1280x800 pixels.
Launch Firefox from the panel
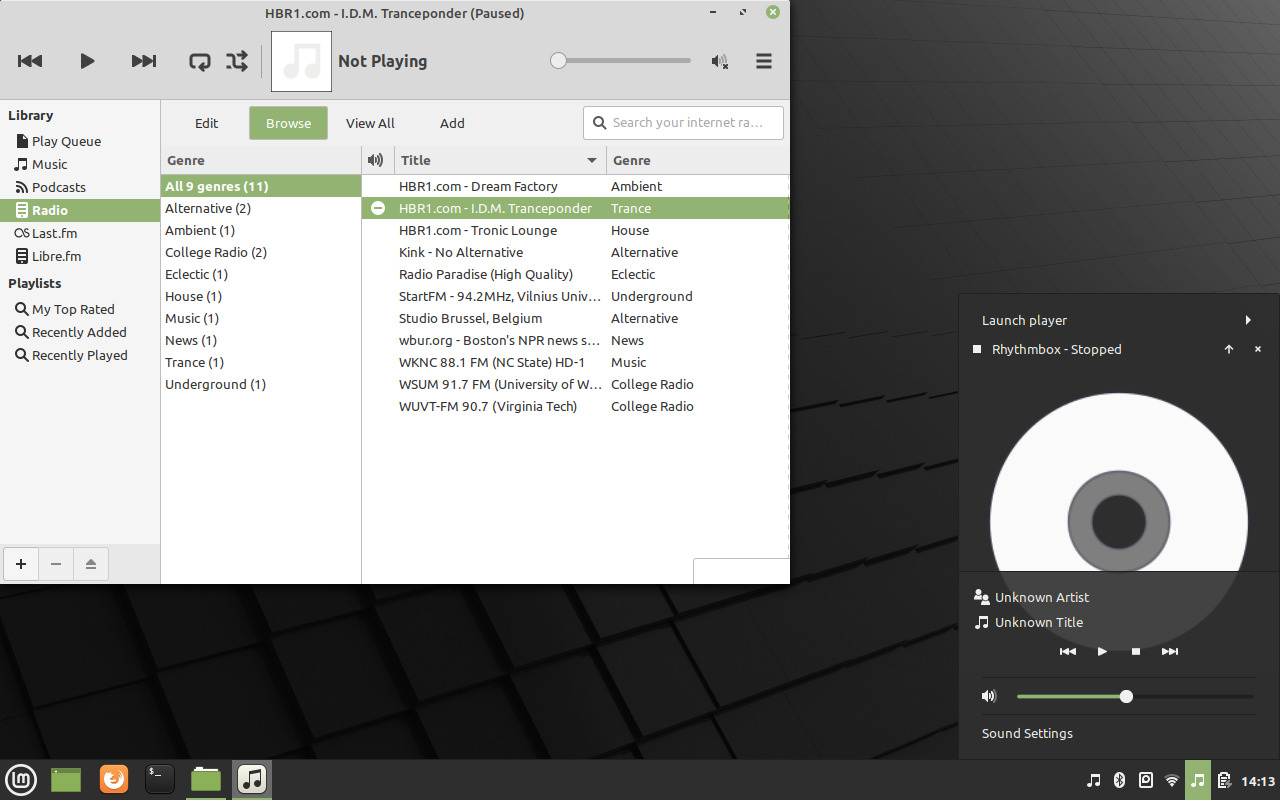114,779
